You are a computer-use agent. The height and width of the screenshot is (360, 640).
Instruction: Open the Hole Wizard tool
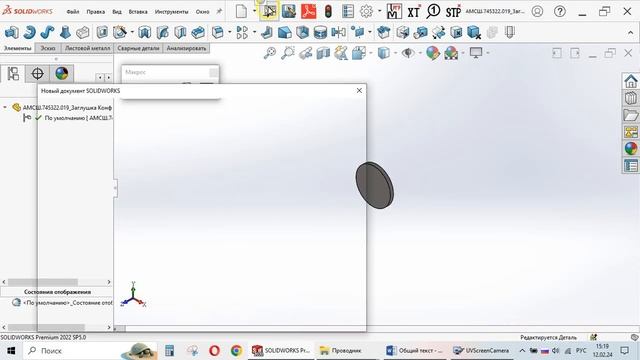(x=120, y=32)
